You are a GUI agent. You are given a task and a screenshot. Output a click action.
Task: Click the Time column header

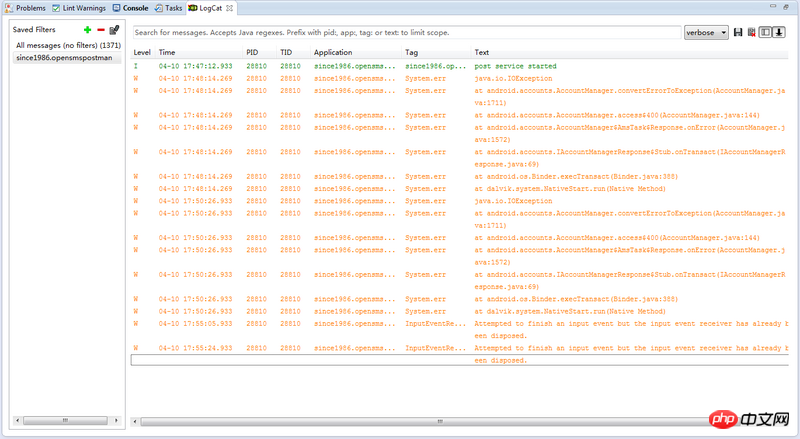167,53
